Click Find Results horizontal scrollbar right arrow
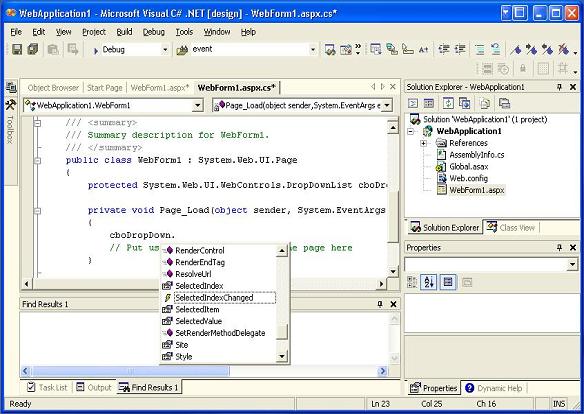584x414 pixels. pos(382,371)
